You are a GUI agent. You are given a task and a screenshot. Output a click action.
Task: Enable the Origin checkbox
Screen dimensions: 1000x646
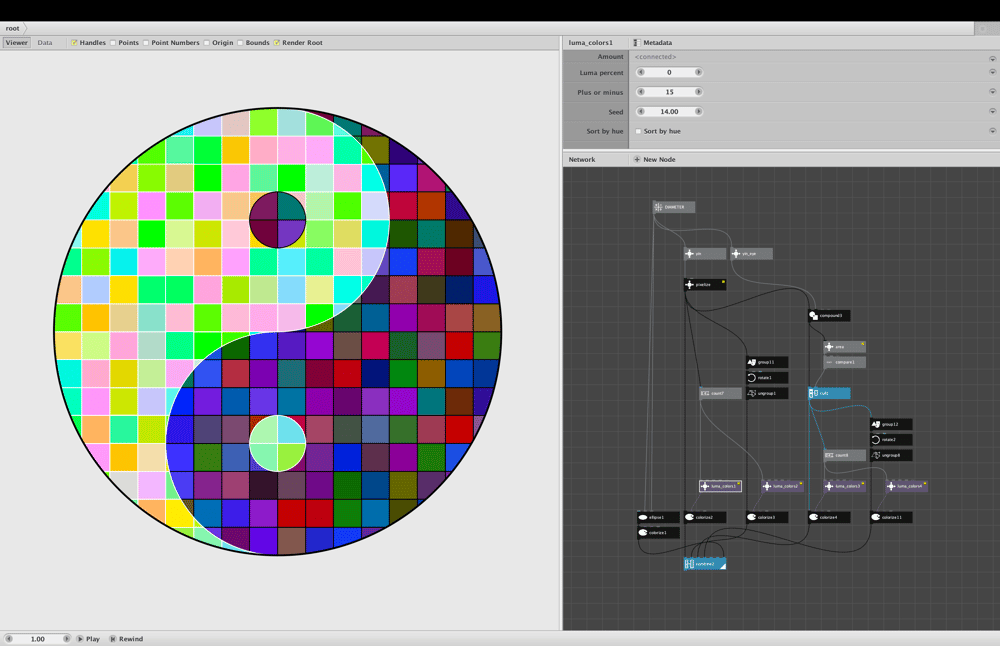pos(207,43)
